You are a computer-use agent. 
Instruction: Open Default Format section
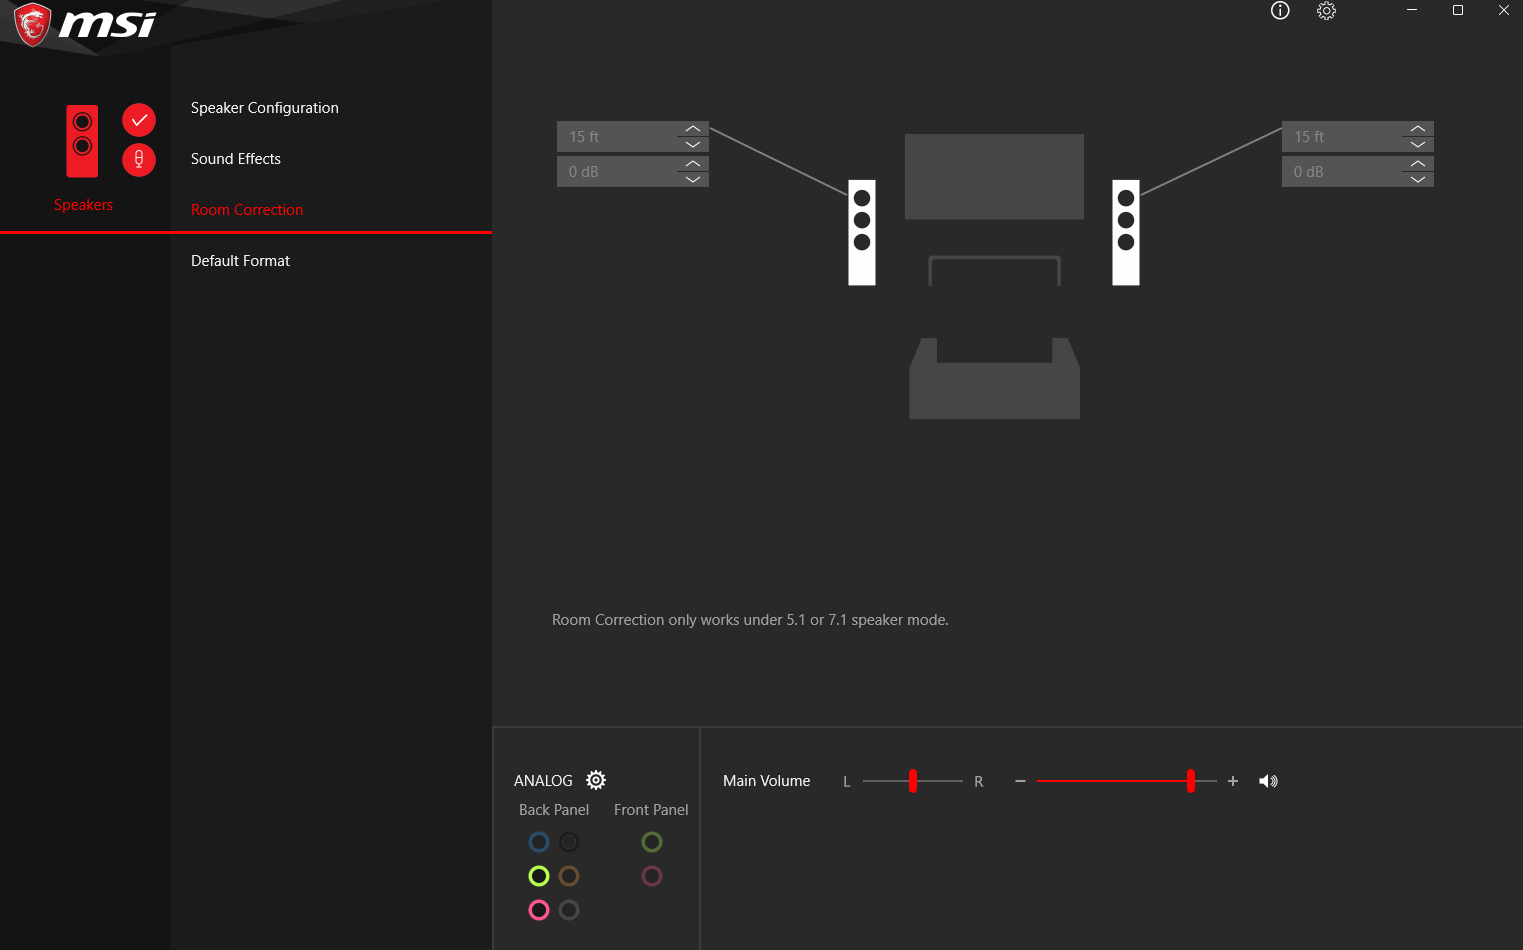coord(240,261)
